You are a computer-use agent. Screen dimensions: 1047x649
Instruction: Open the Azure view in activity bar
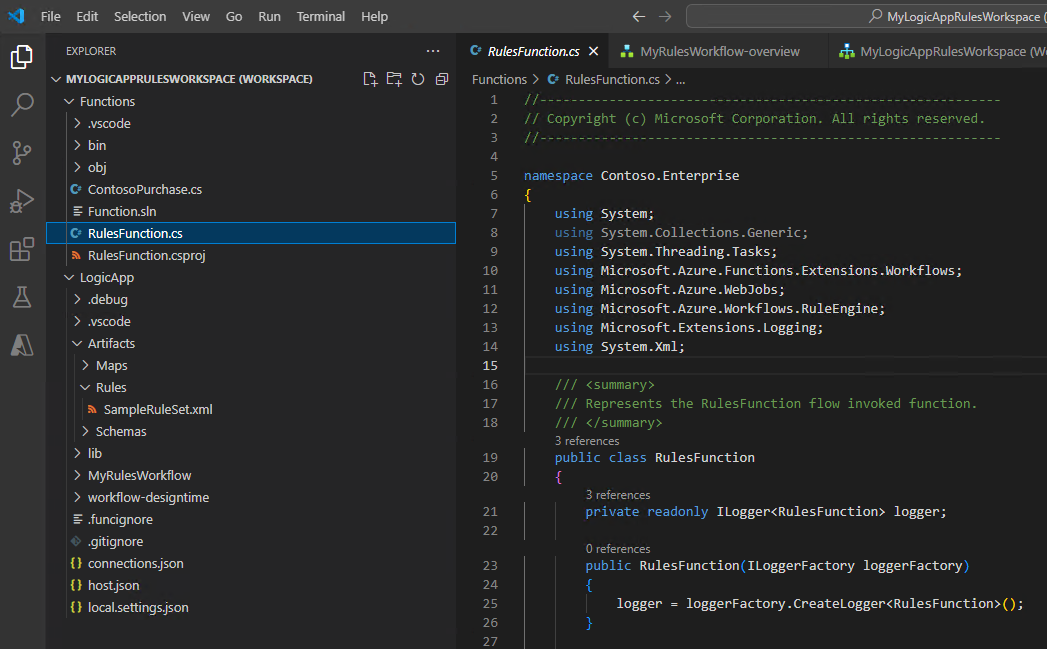click(22, 345)
